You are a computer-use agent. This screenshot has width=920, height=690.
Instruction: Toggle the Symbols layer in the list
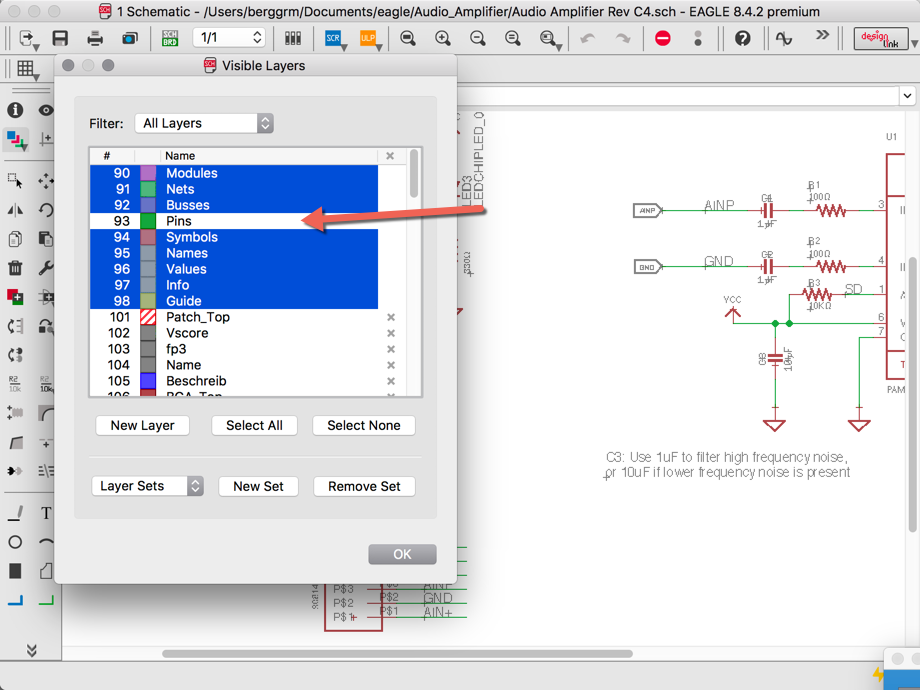(191, 237)
